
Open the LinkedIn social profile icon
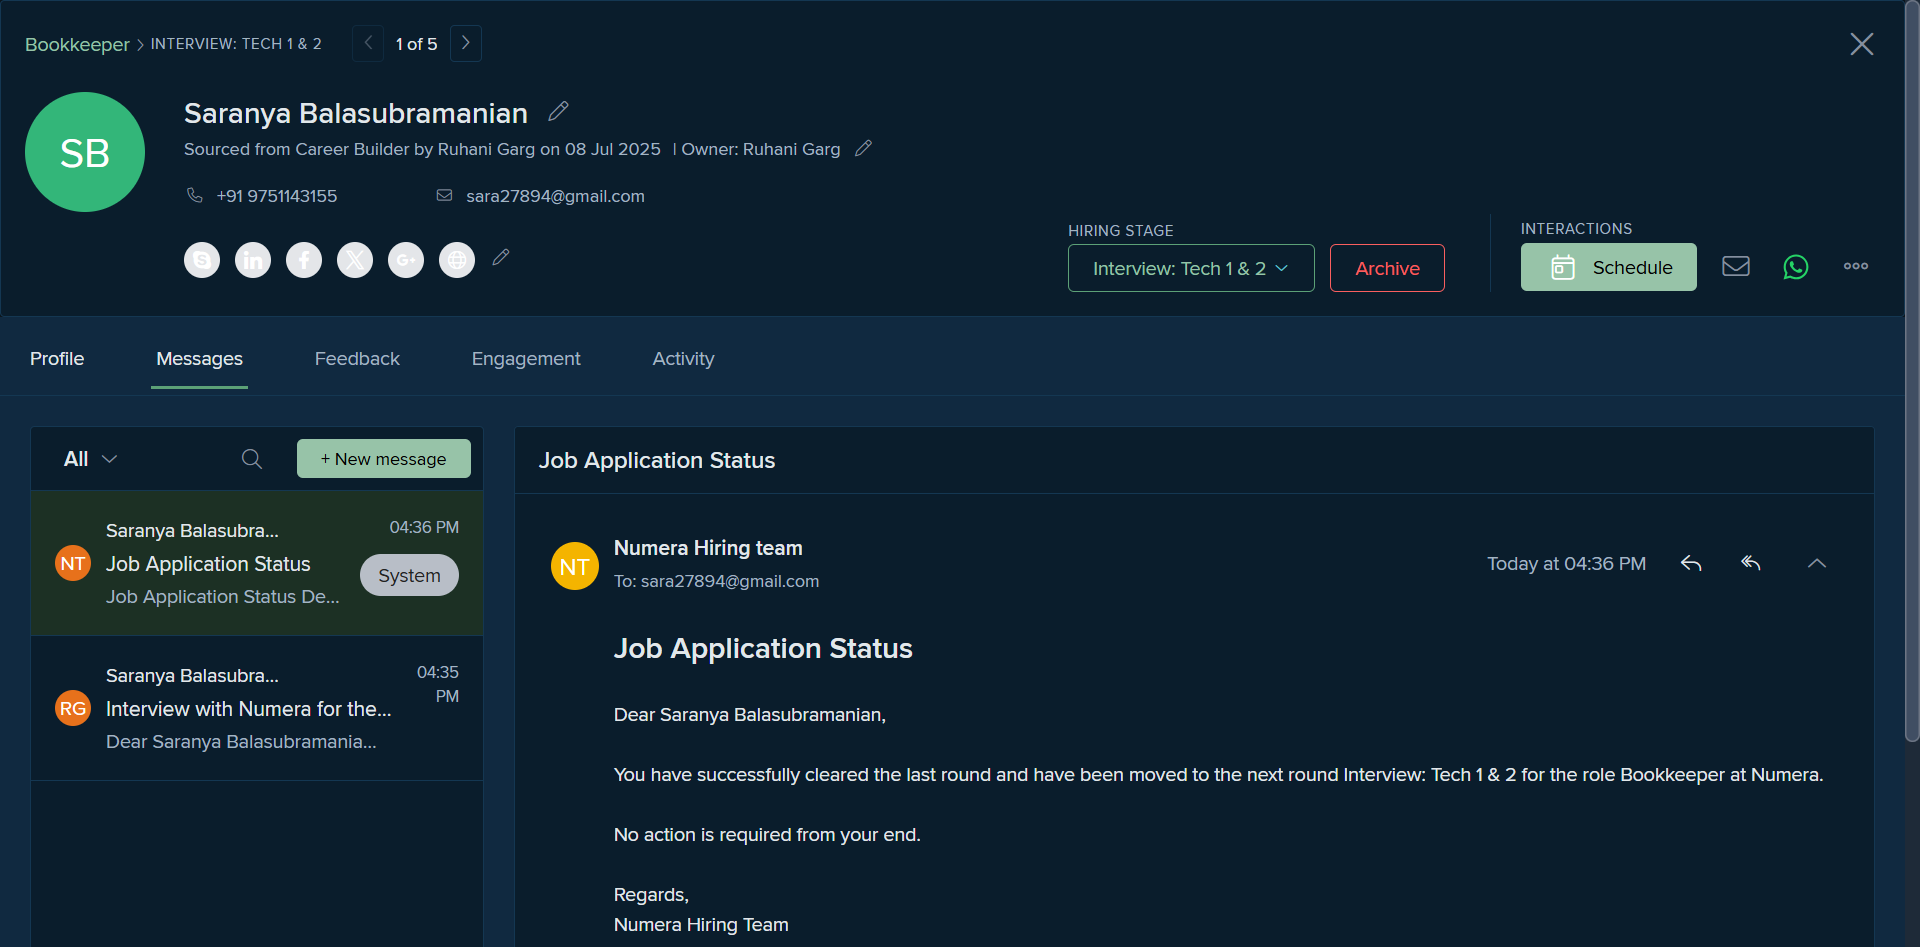[x=253, y=260]
